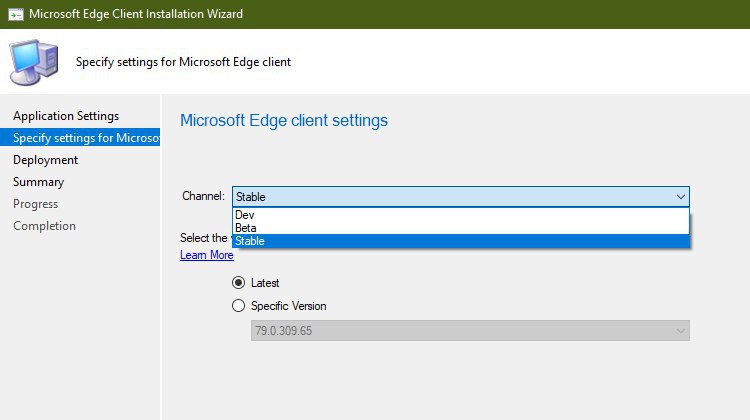Open the 79.0.309.65 version dropdown
This screenshot has width=750, height=420.
click(470, 331)
